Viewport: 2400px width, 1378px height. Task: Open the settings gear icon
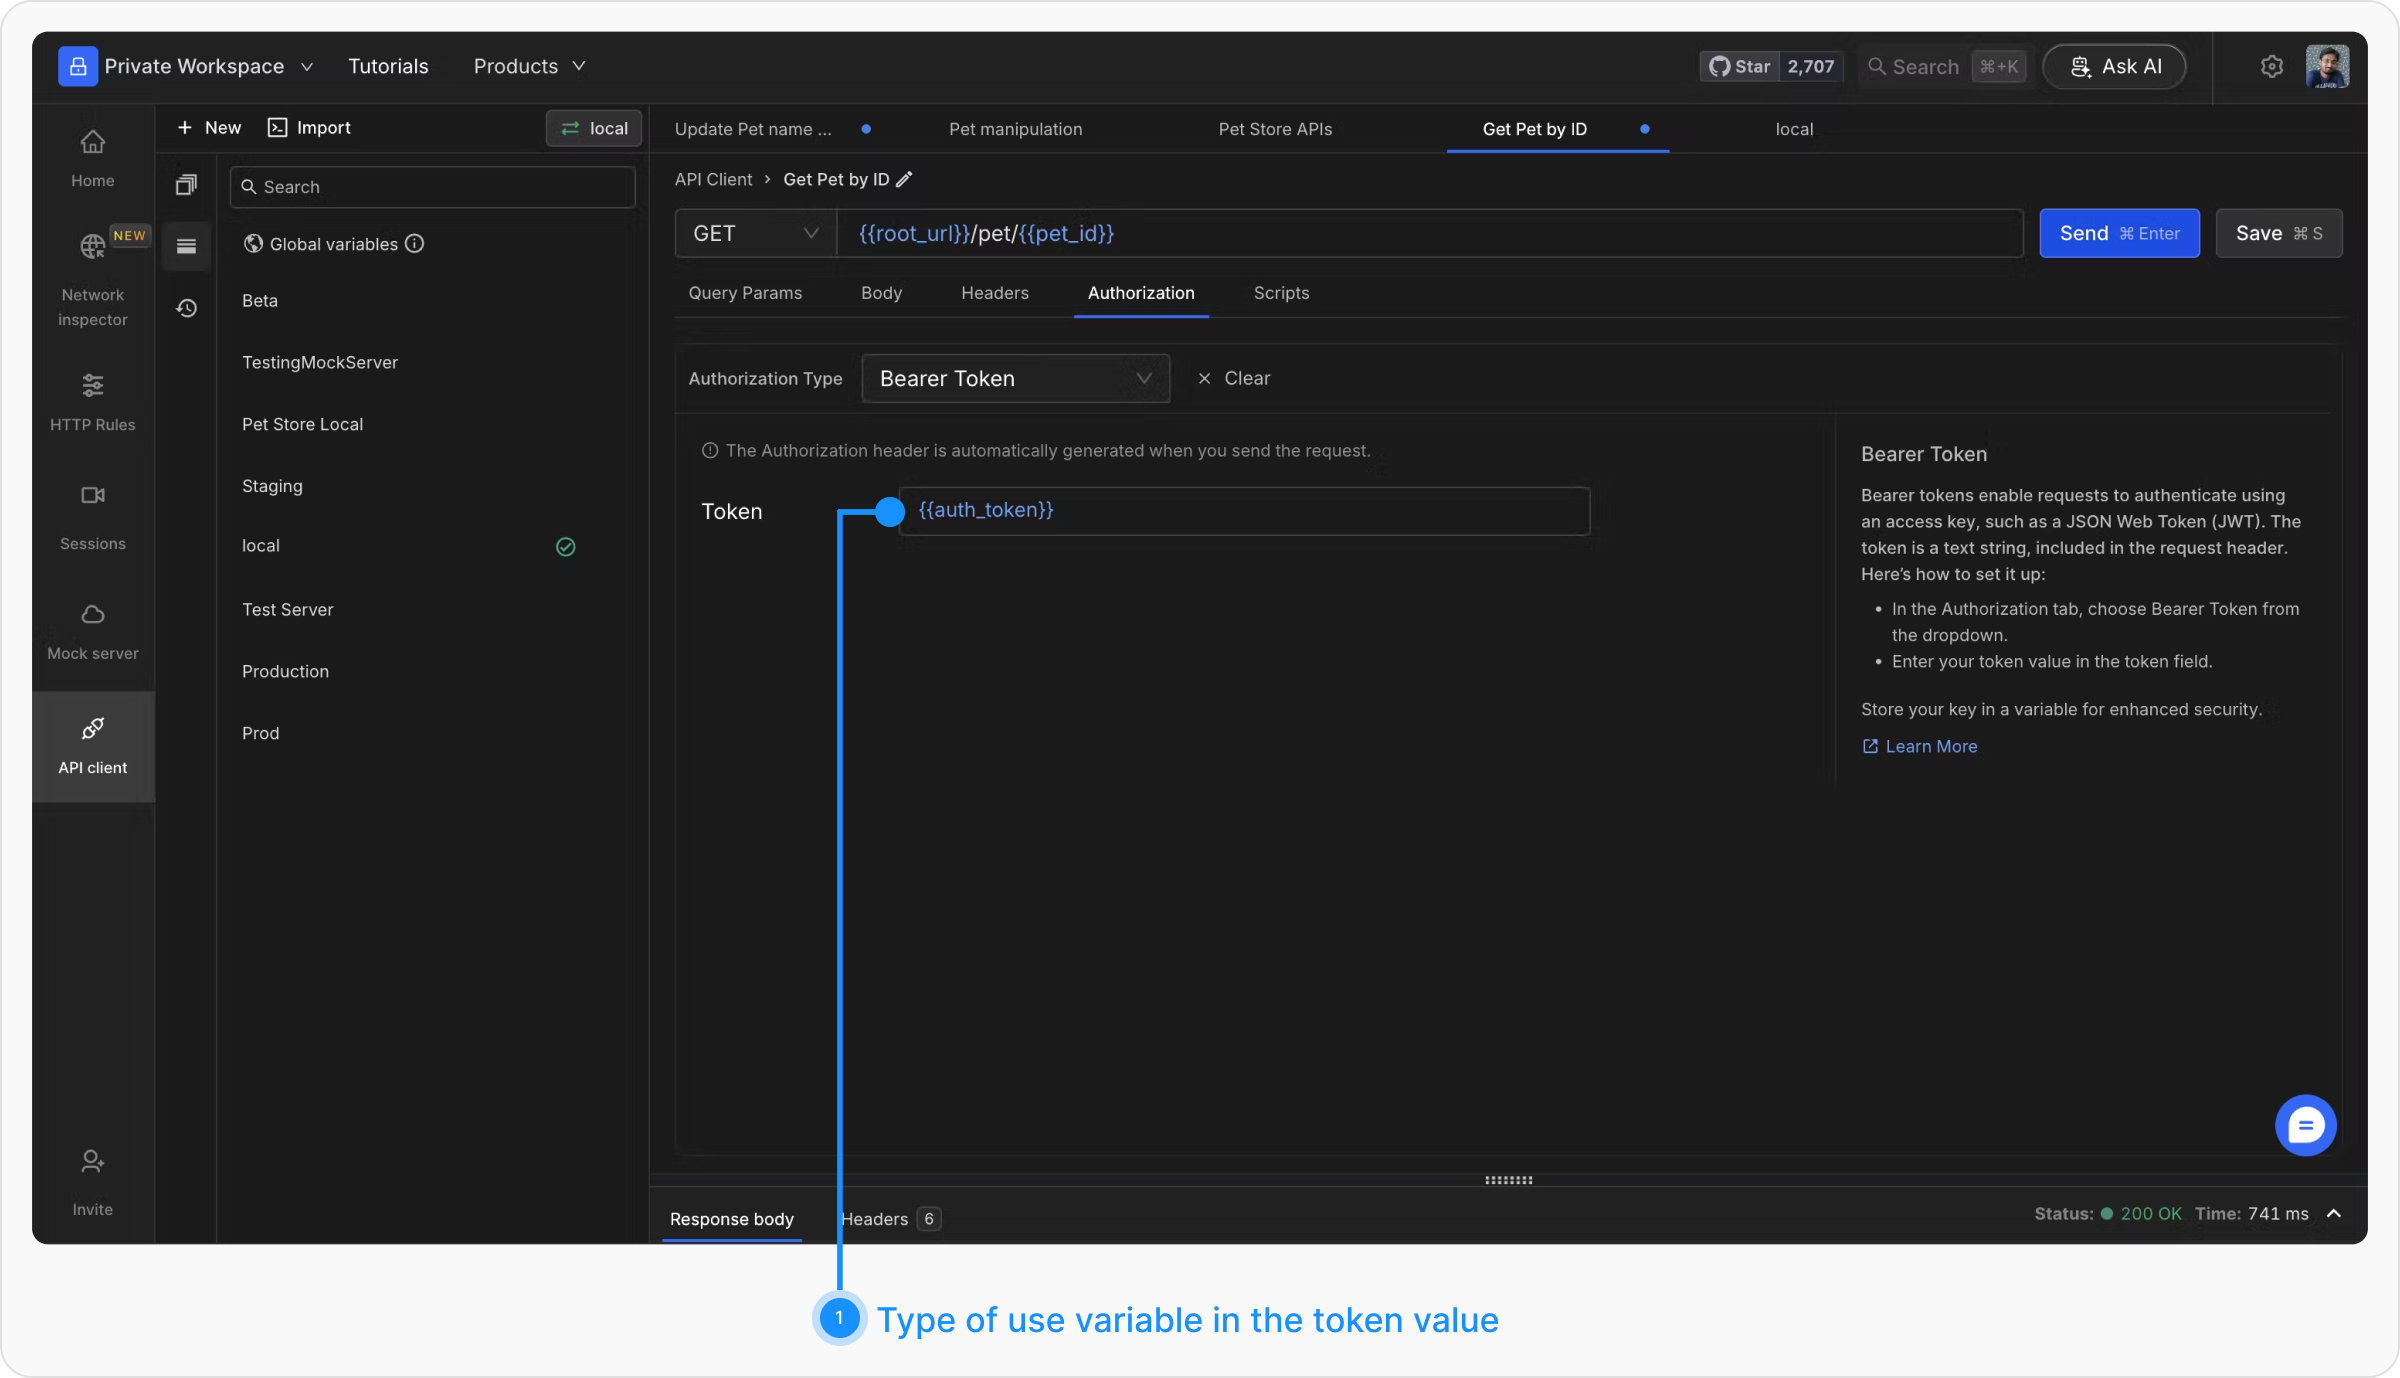(2272, 66)
